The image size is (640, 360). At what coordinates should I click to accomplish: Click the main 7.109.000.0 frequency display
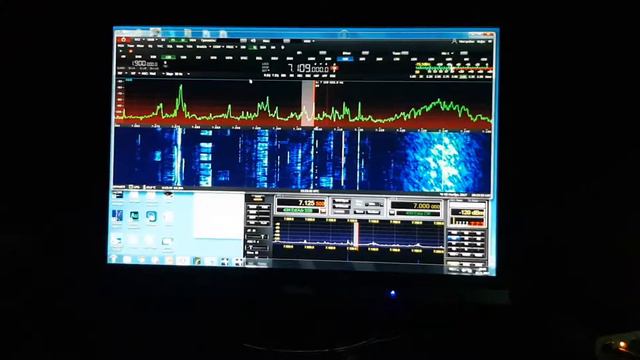click(309, 69)
